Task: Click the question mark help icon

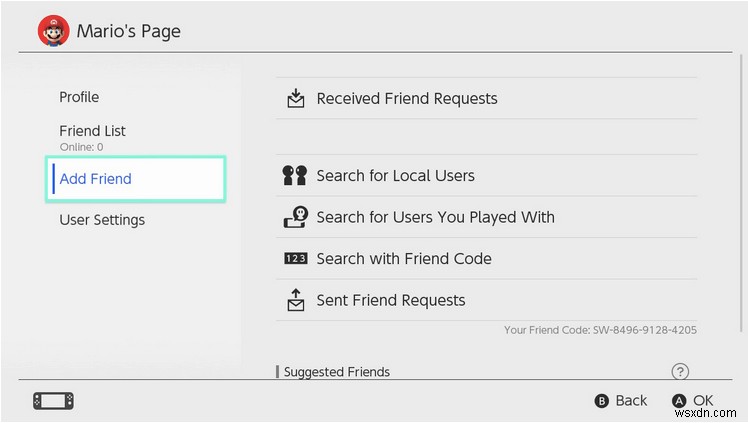Action: [x=680, y=371]
